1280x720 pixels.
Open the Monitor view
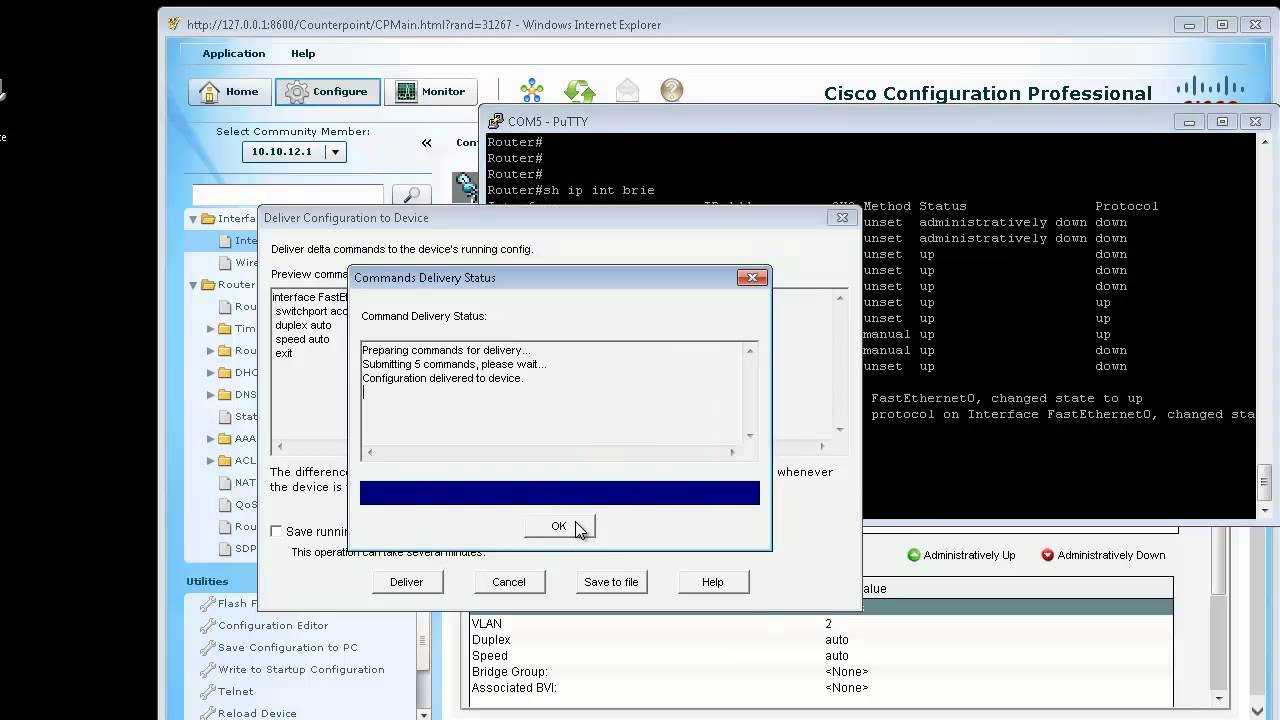point(431,91)
